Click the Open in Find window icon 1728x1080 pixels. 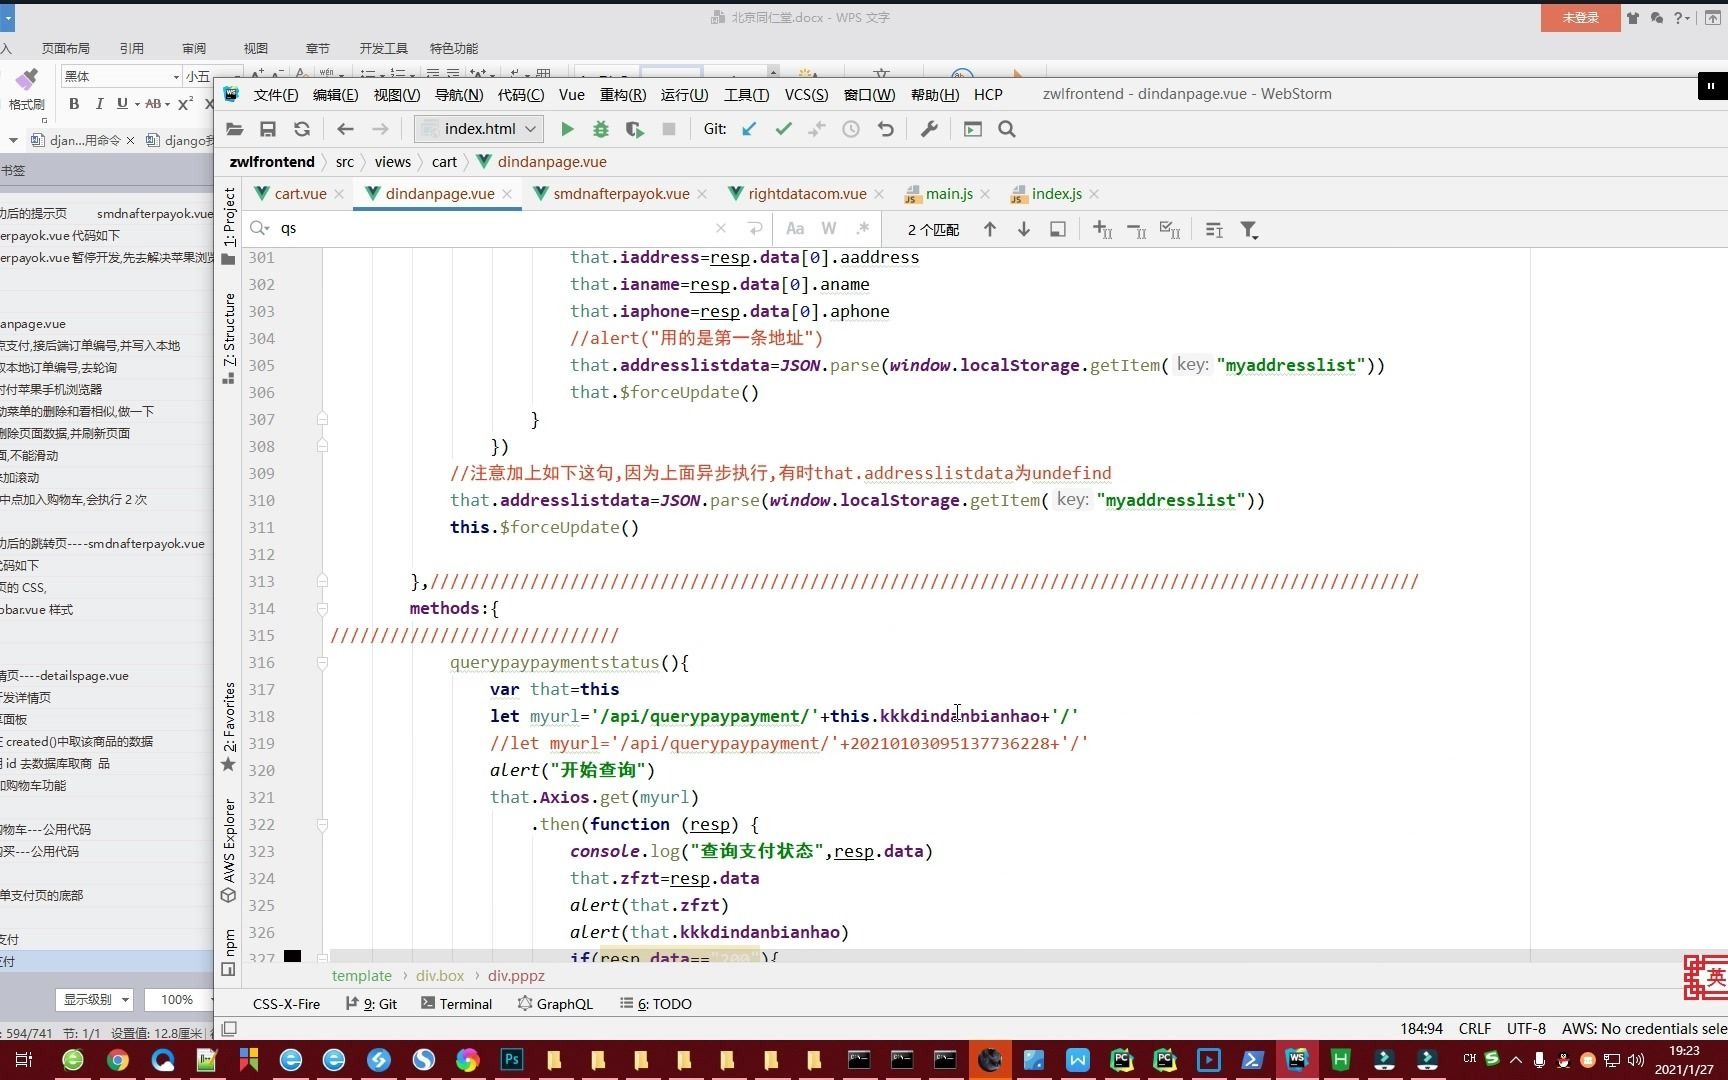(x=1057, y=229)
